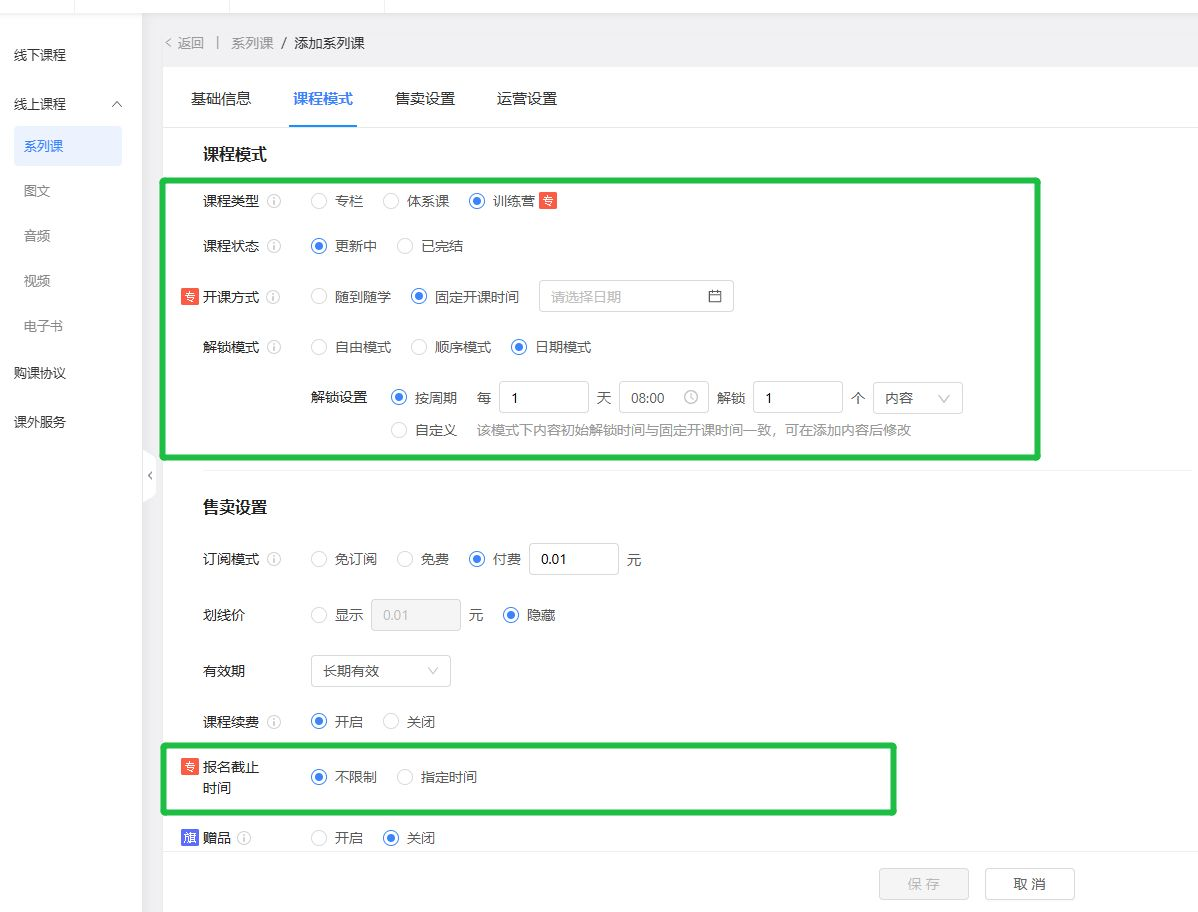Click clock icon in 08:00 time field
The height and width of the screenshot is (912, 1198).
[691, 397]
